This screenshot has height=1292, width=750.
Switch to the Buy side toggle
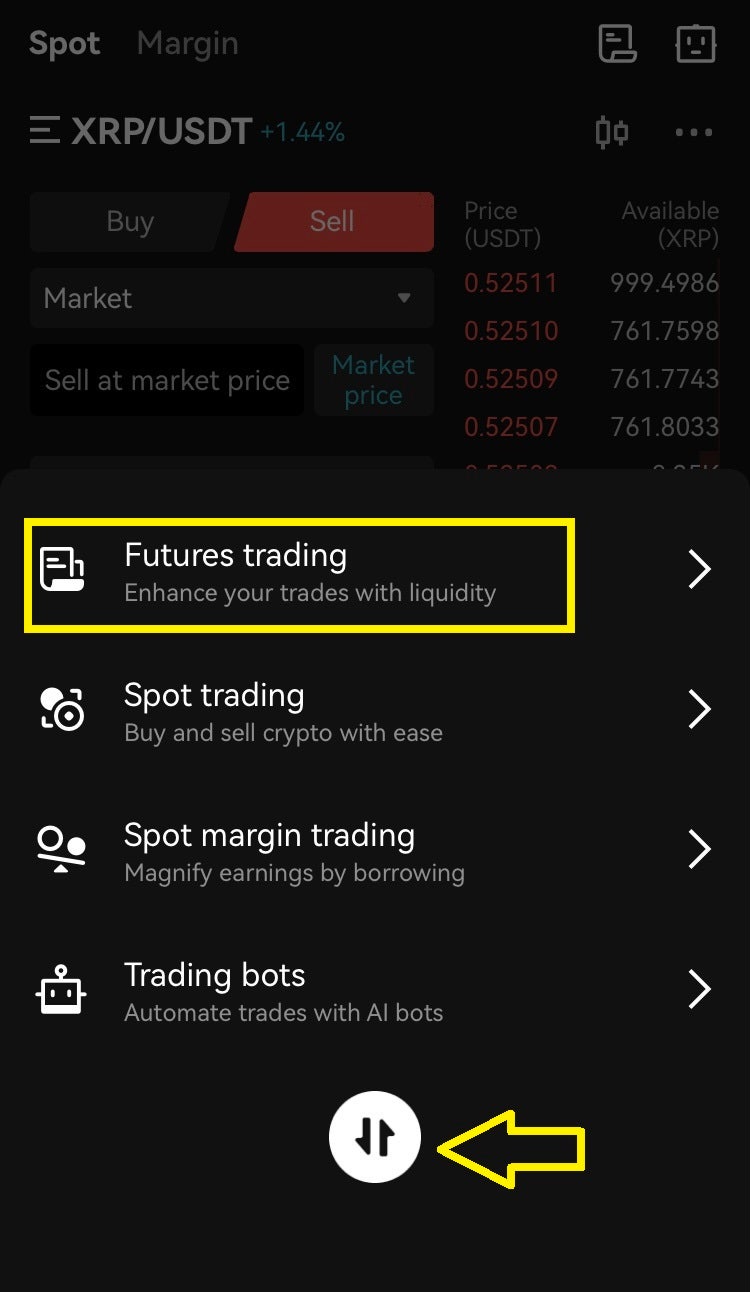tap(130, 221)
